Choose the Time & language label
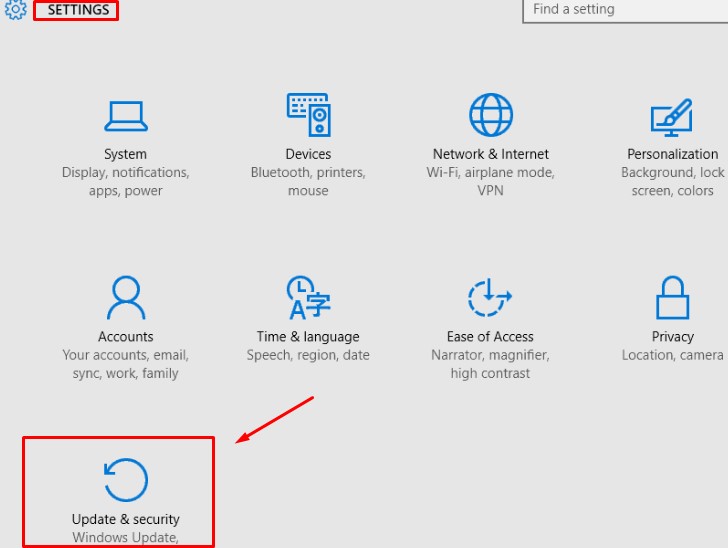Viewport: 728px width, 548px height. [308, 337]
